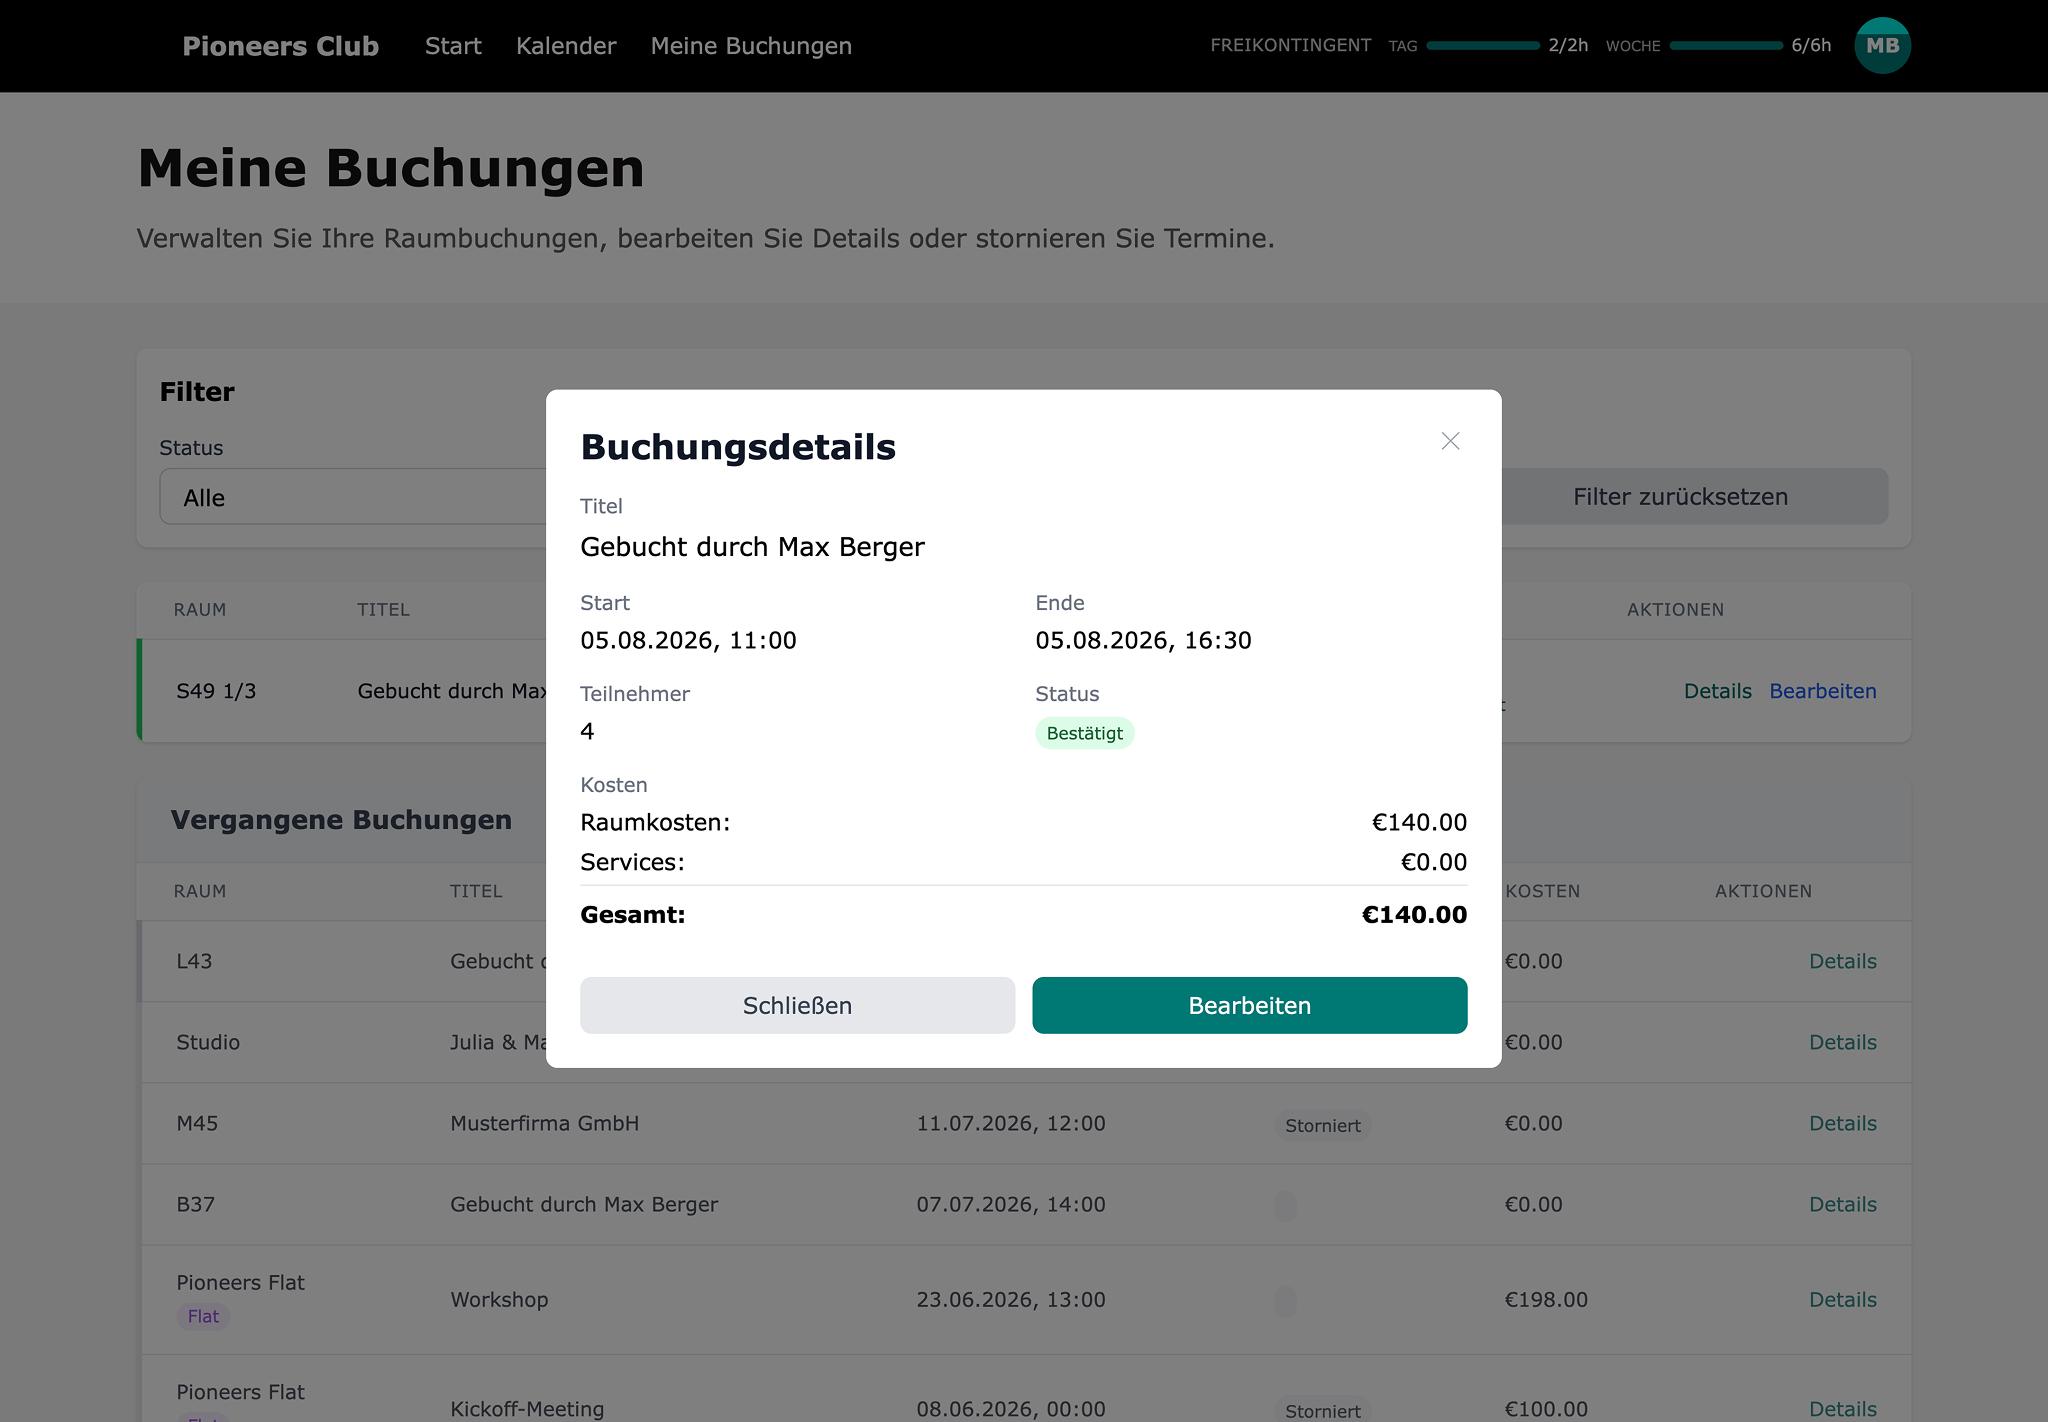Click the green Bearbeiten button in dialog
2048x1422 pixels.
1249,1005
